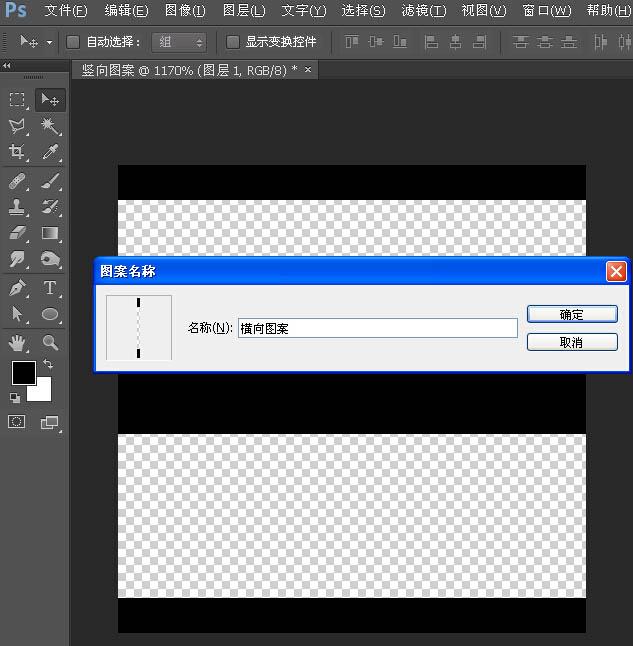
Task: Select the Crop tool
Action: 17,153
